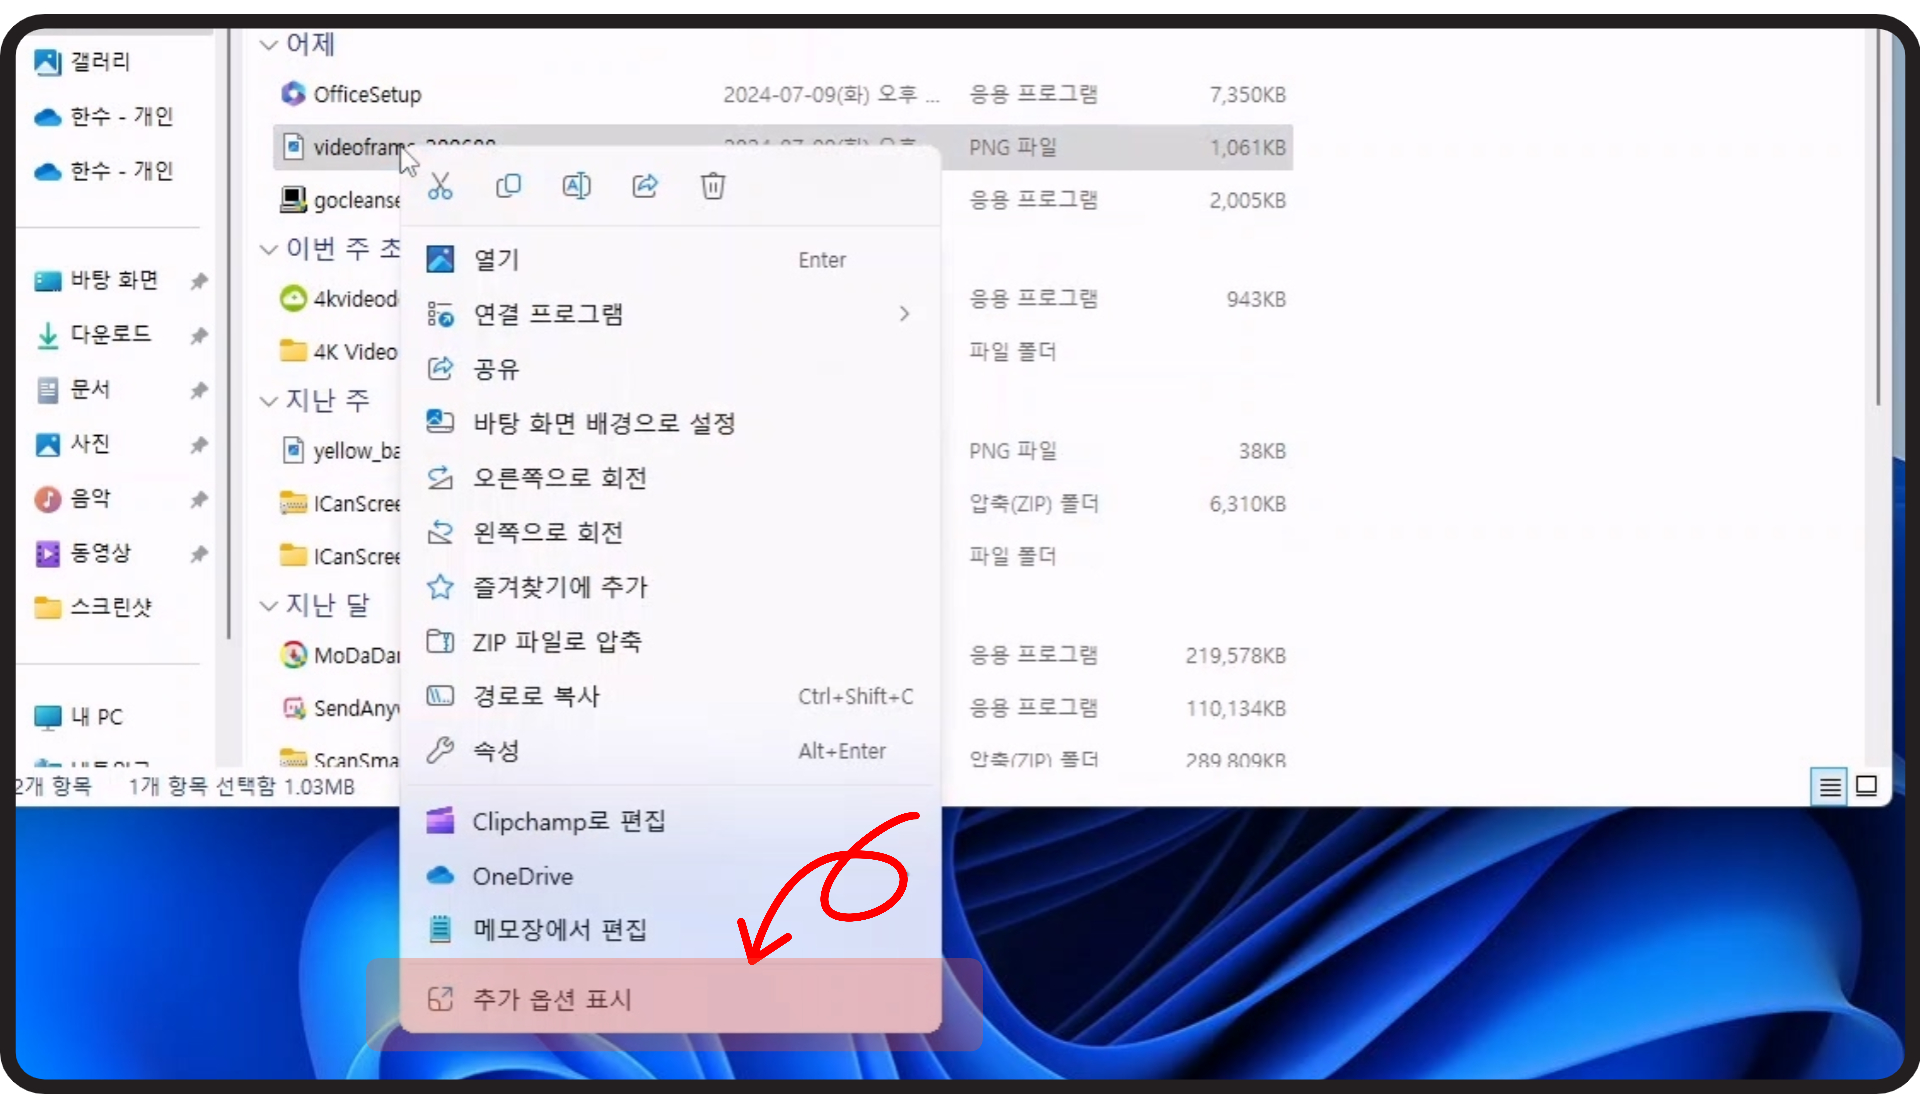1920x1102 pixels.
Task: Collapse the 어제 group
Action: point(268,45)
